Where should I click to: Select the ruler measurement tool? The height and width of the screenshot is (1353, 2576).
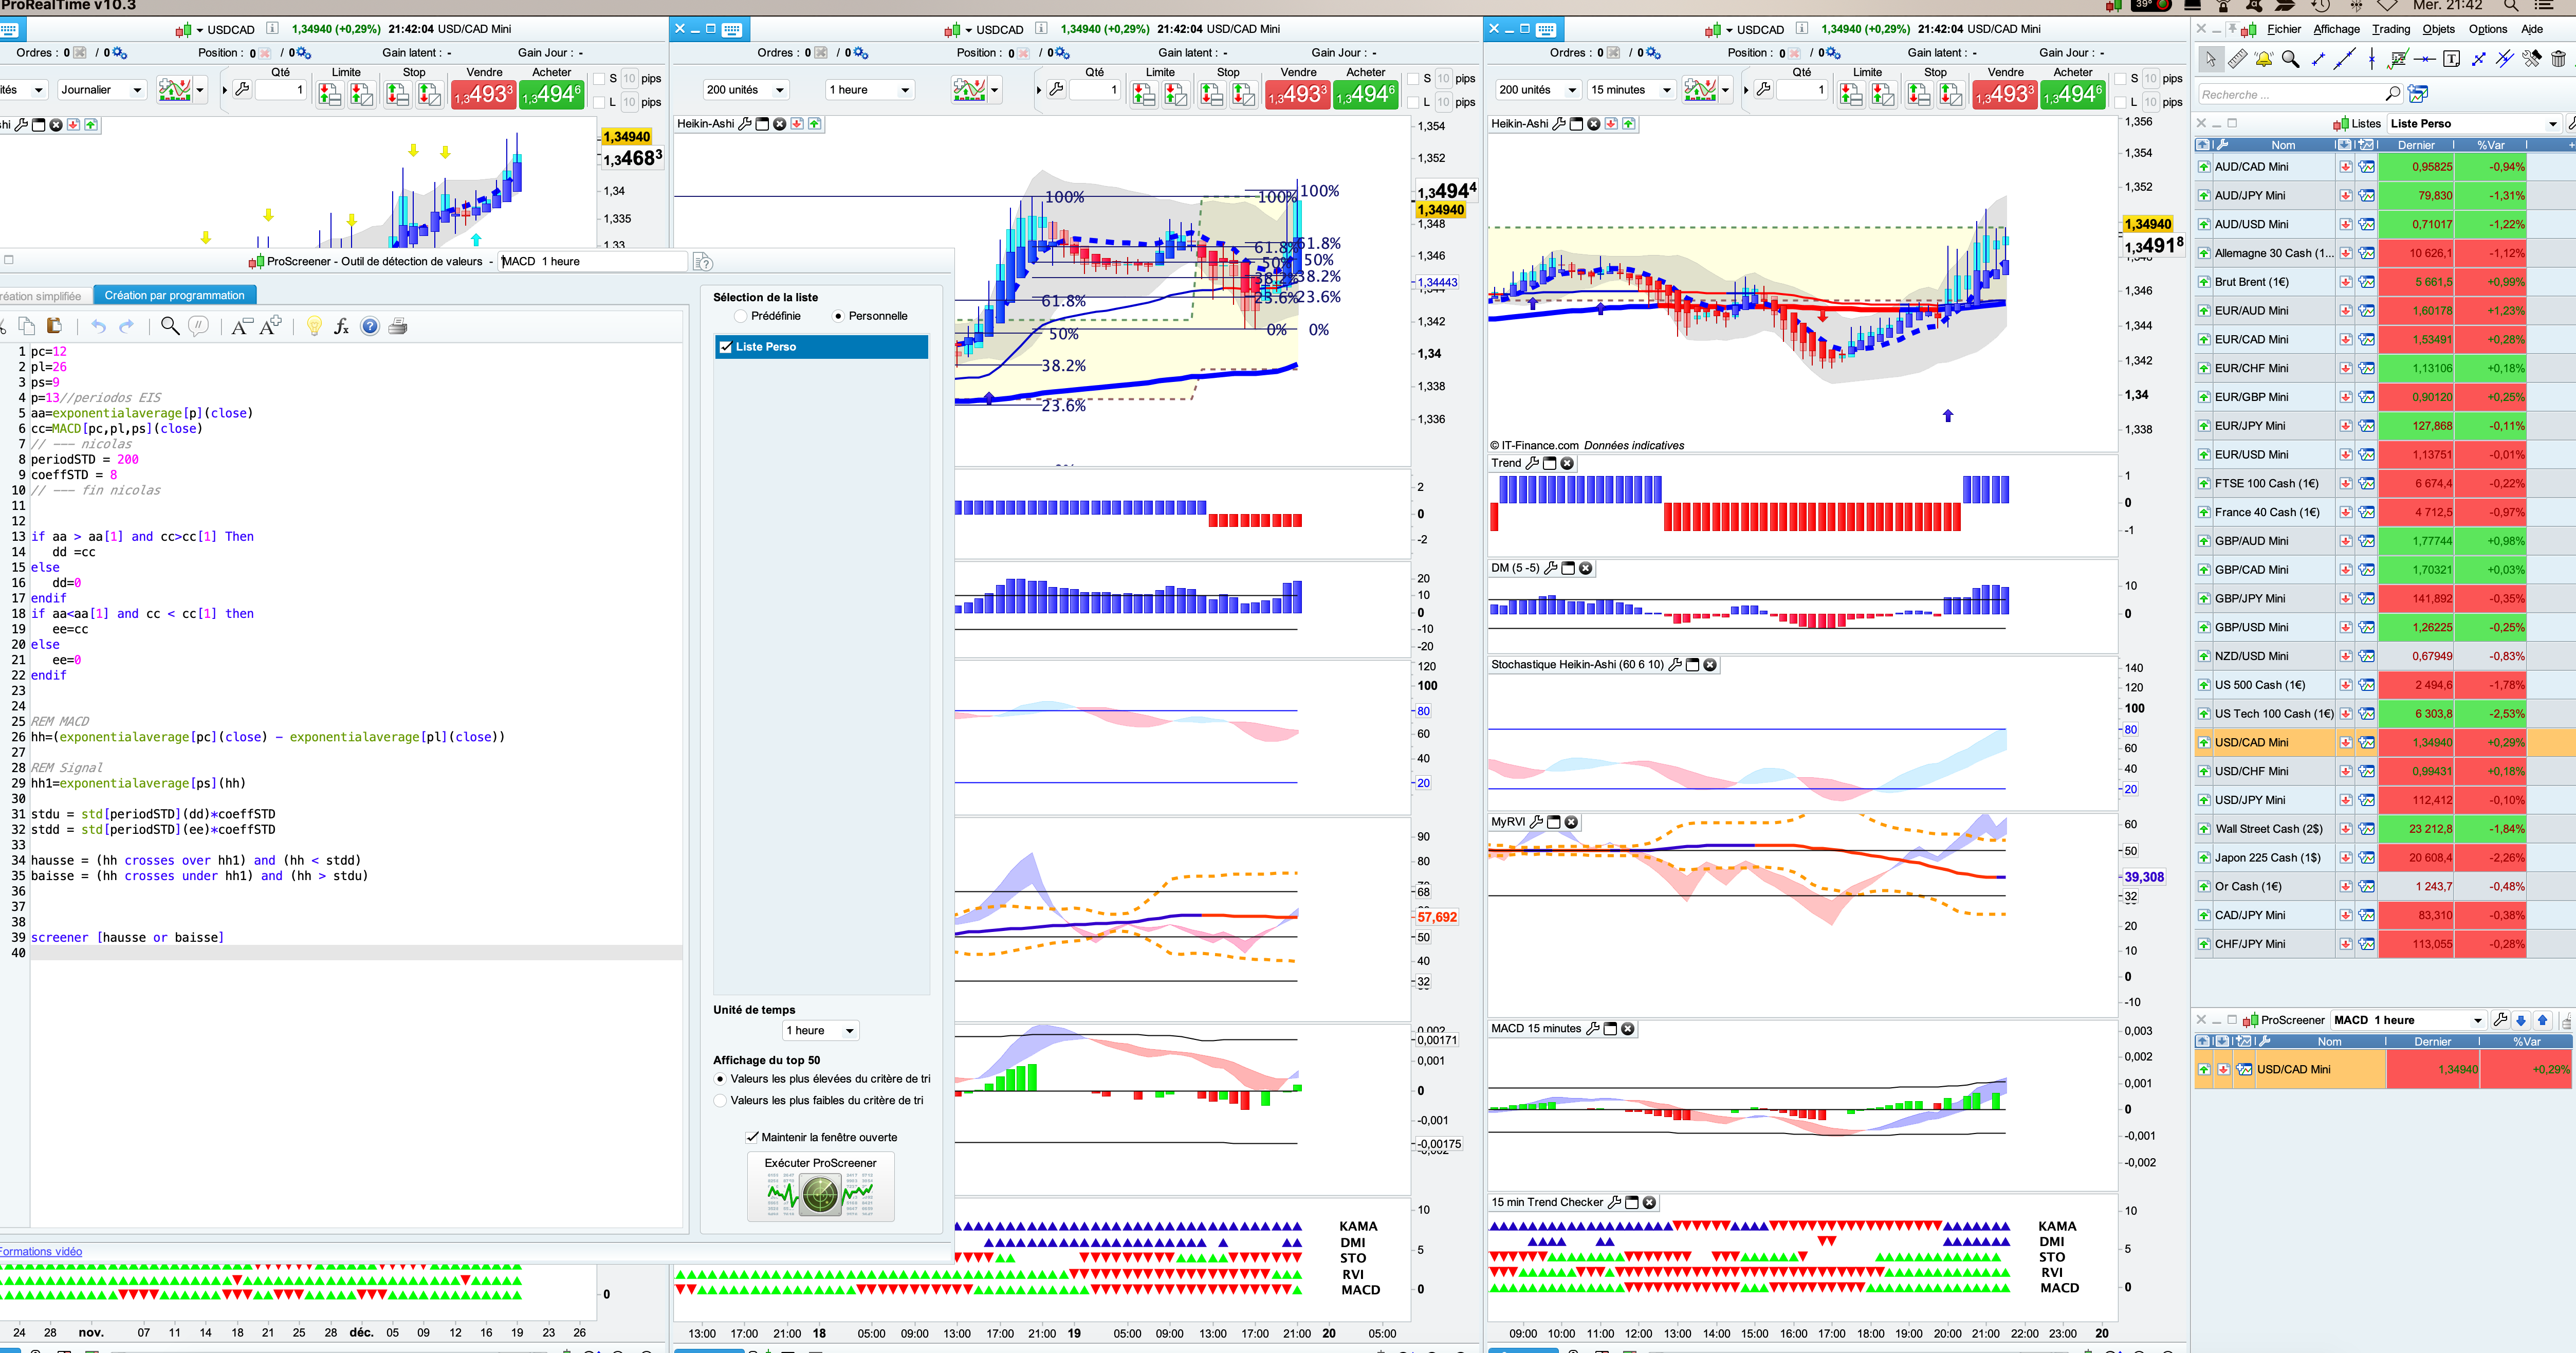pyautogui.click(x=2237, y=60)
